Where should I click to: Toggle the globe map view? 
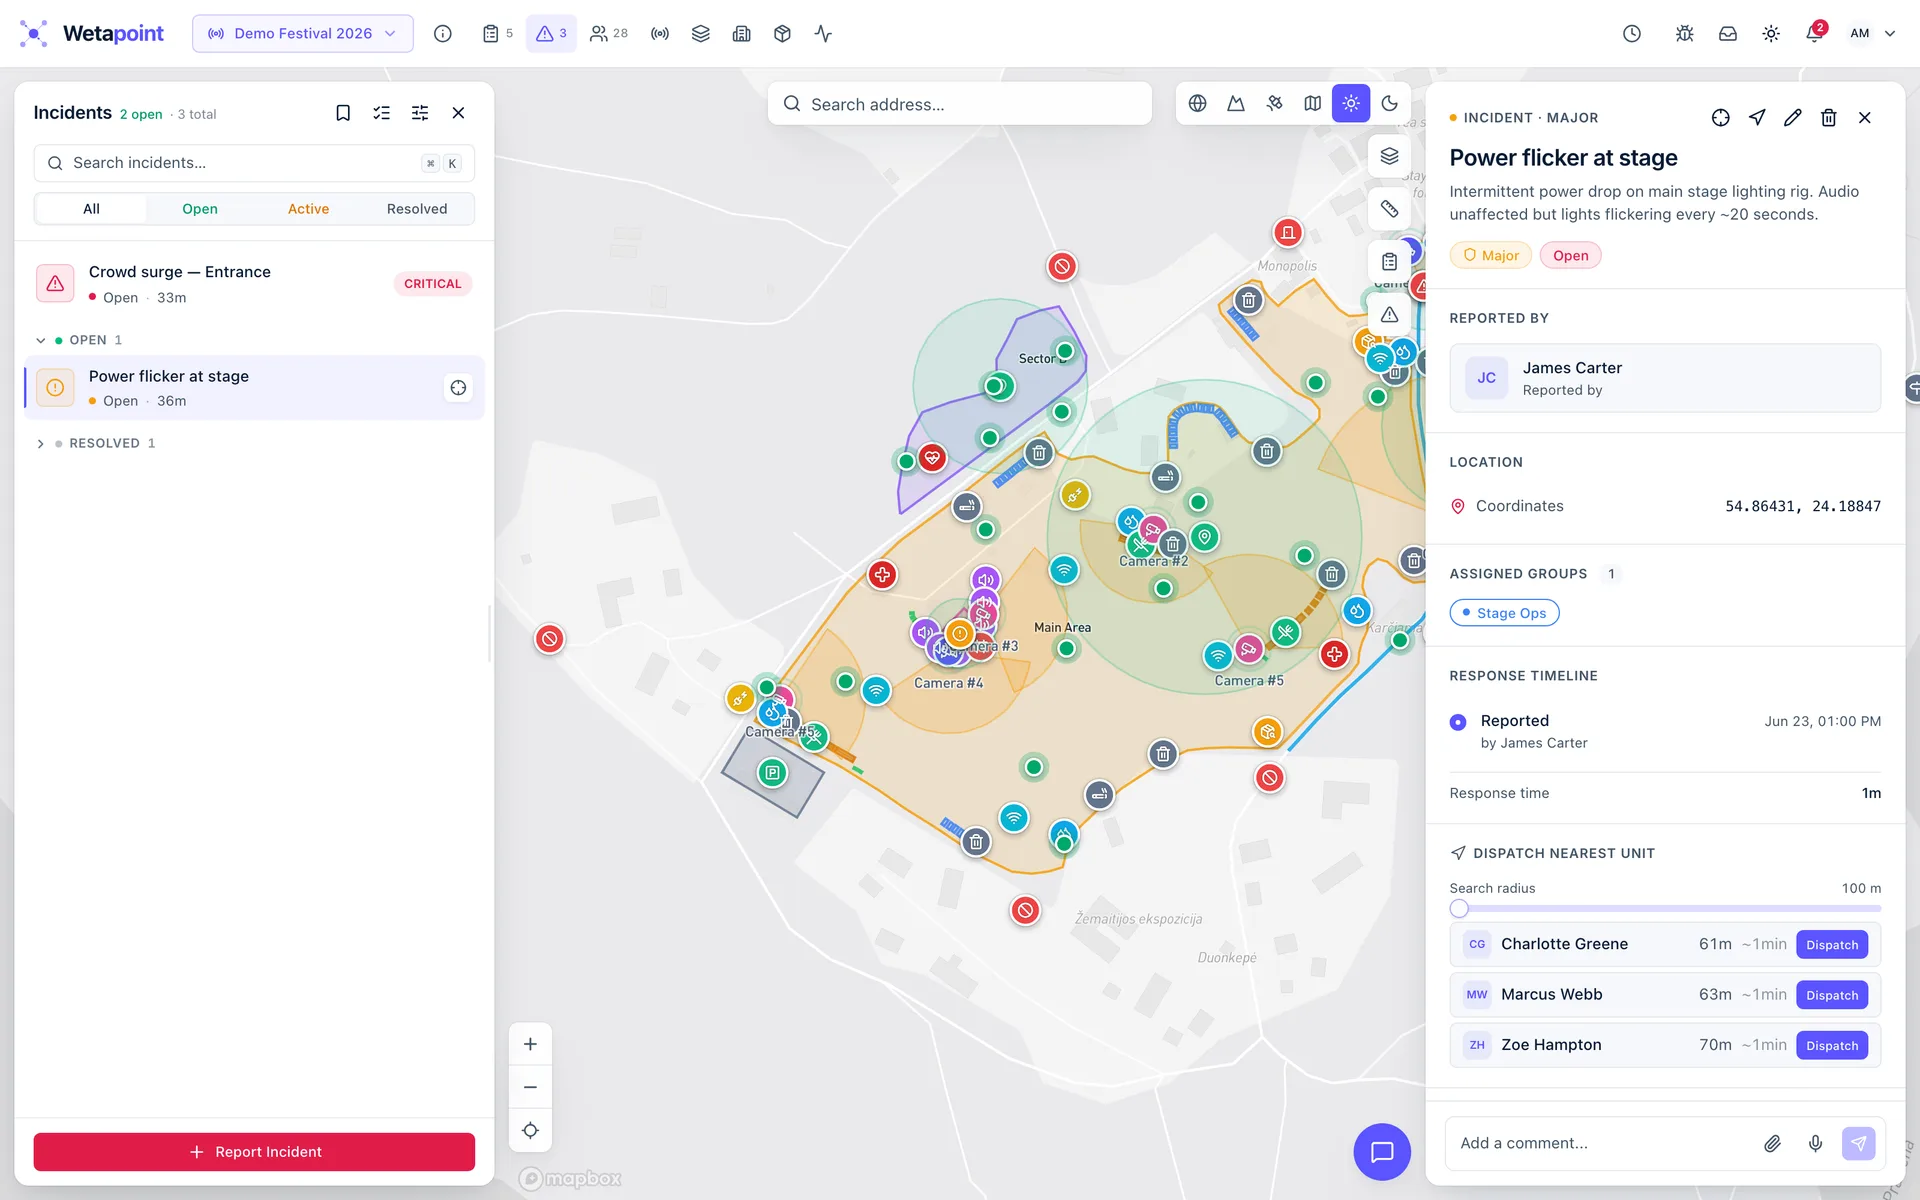point(1197,103)
